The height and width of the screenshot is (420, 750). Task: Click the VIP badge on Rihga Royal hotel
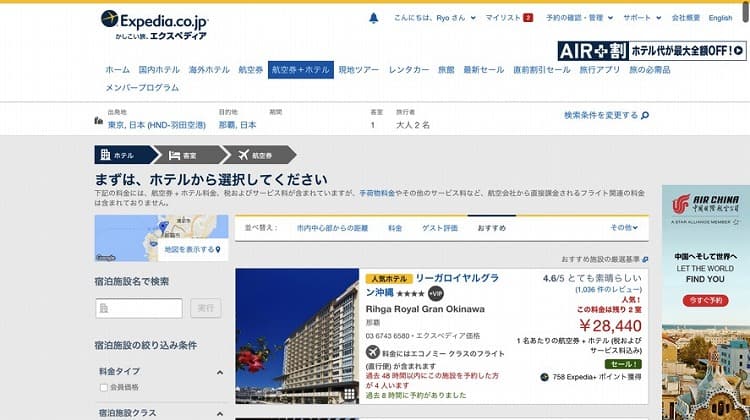[x=436, y=293]
